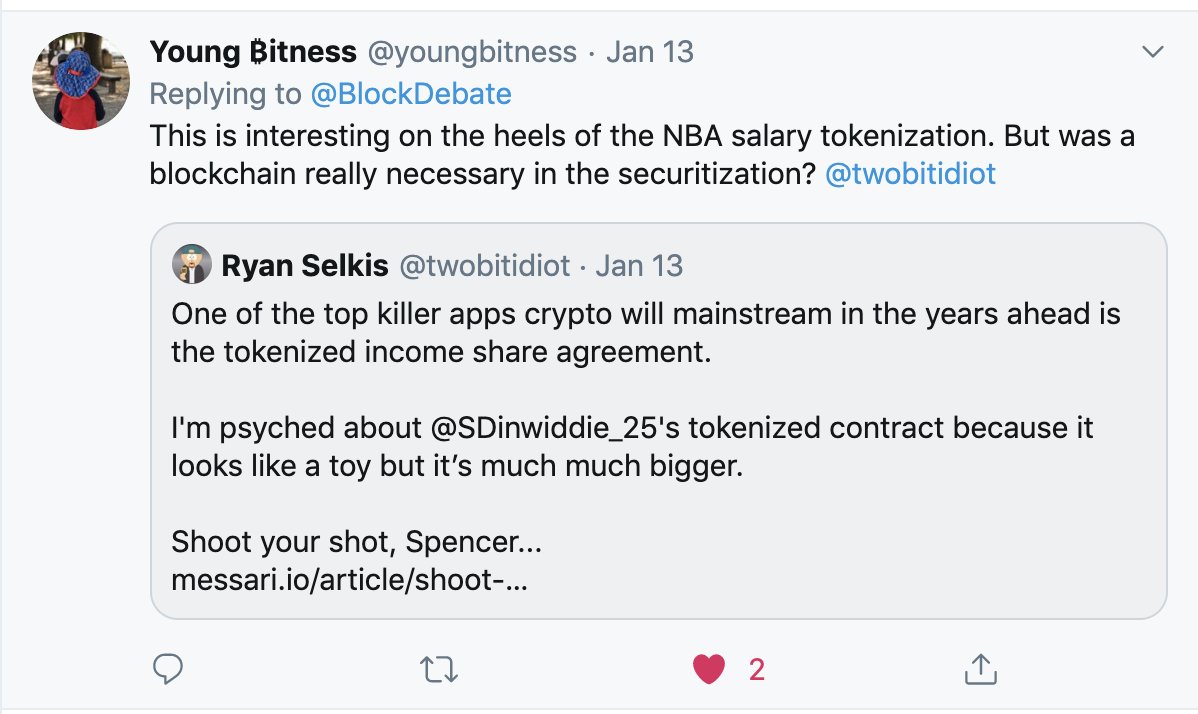
Task: Open Young Bitness profile avatar
Action: (x=81, y=81)
